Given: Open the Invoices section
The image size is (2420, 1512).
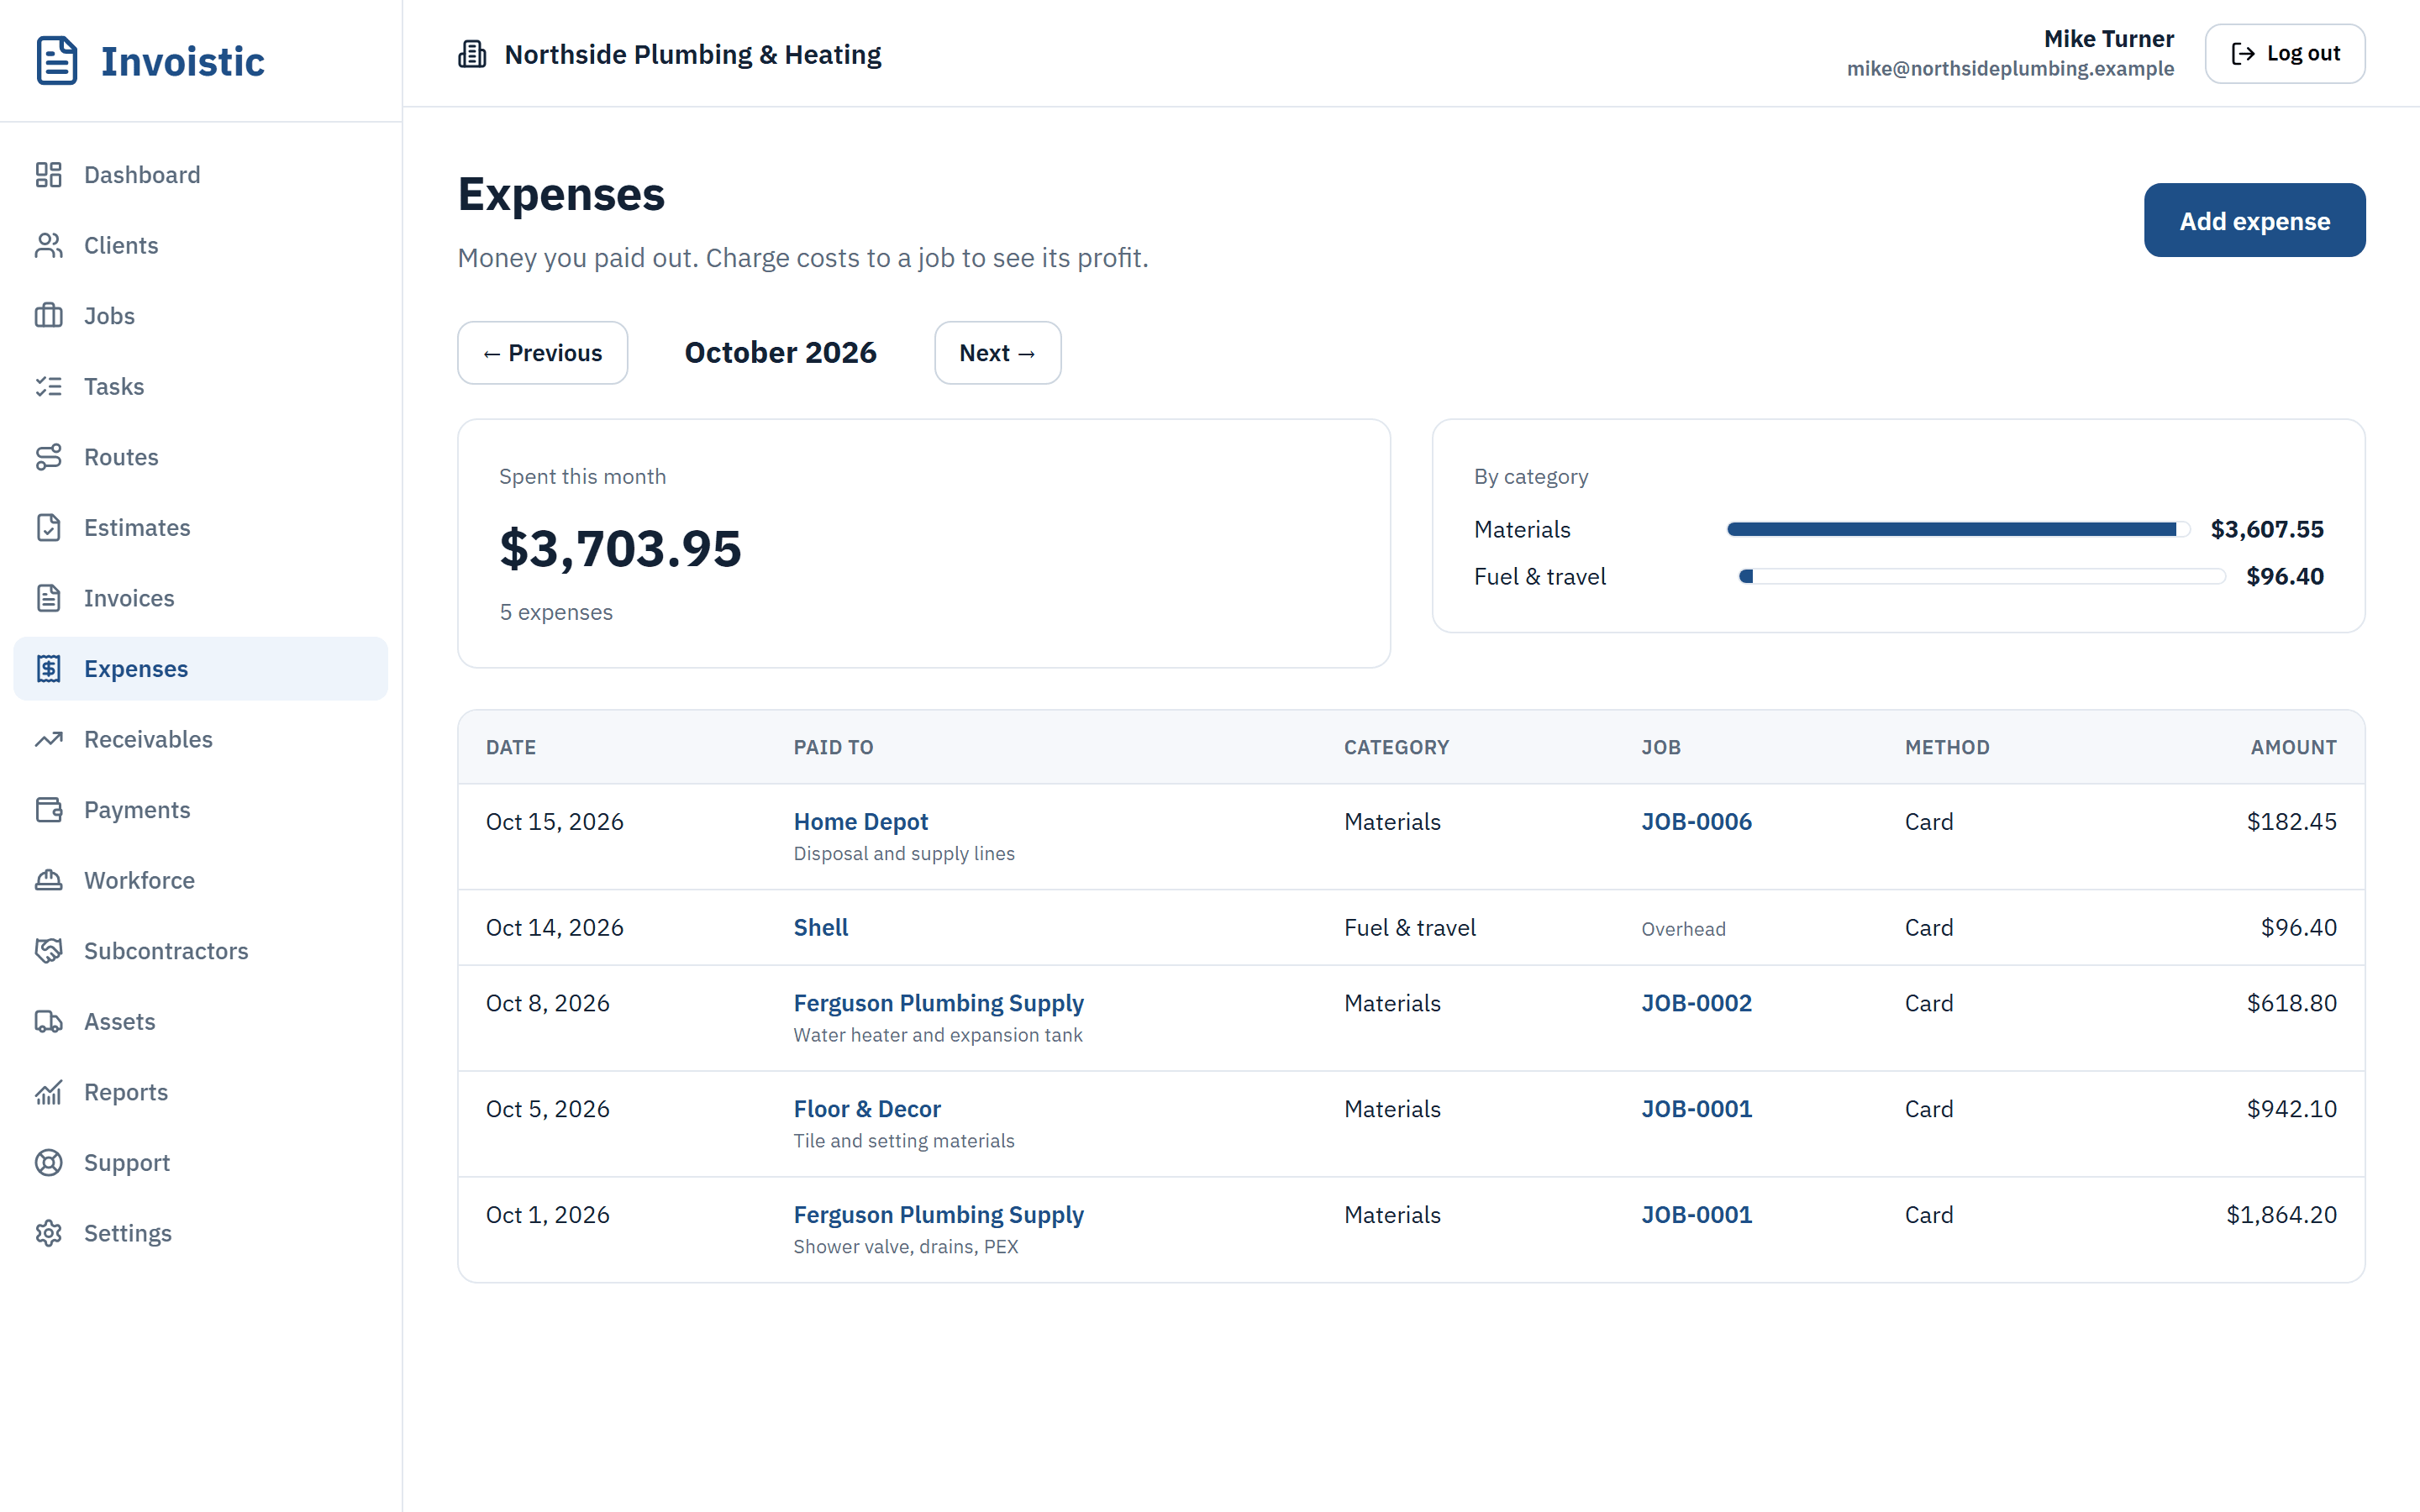Looking at the screenshot, I should click(x=200, y=598).
